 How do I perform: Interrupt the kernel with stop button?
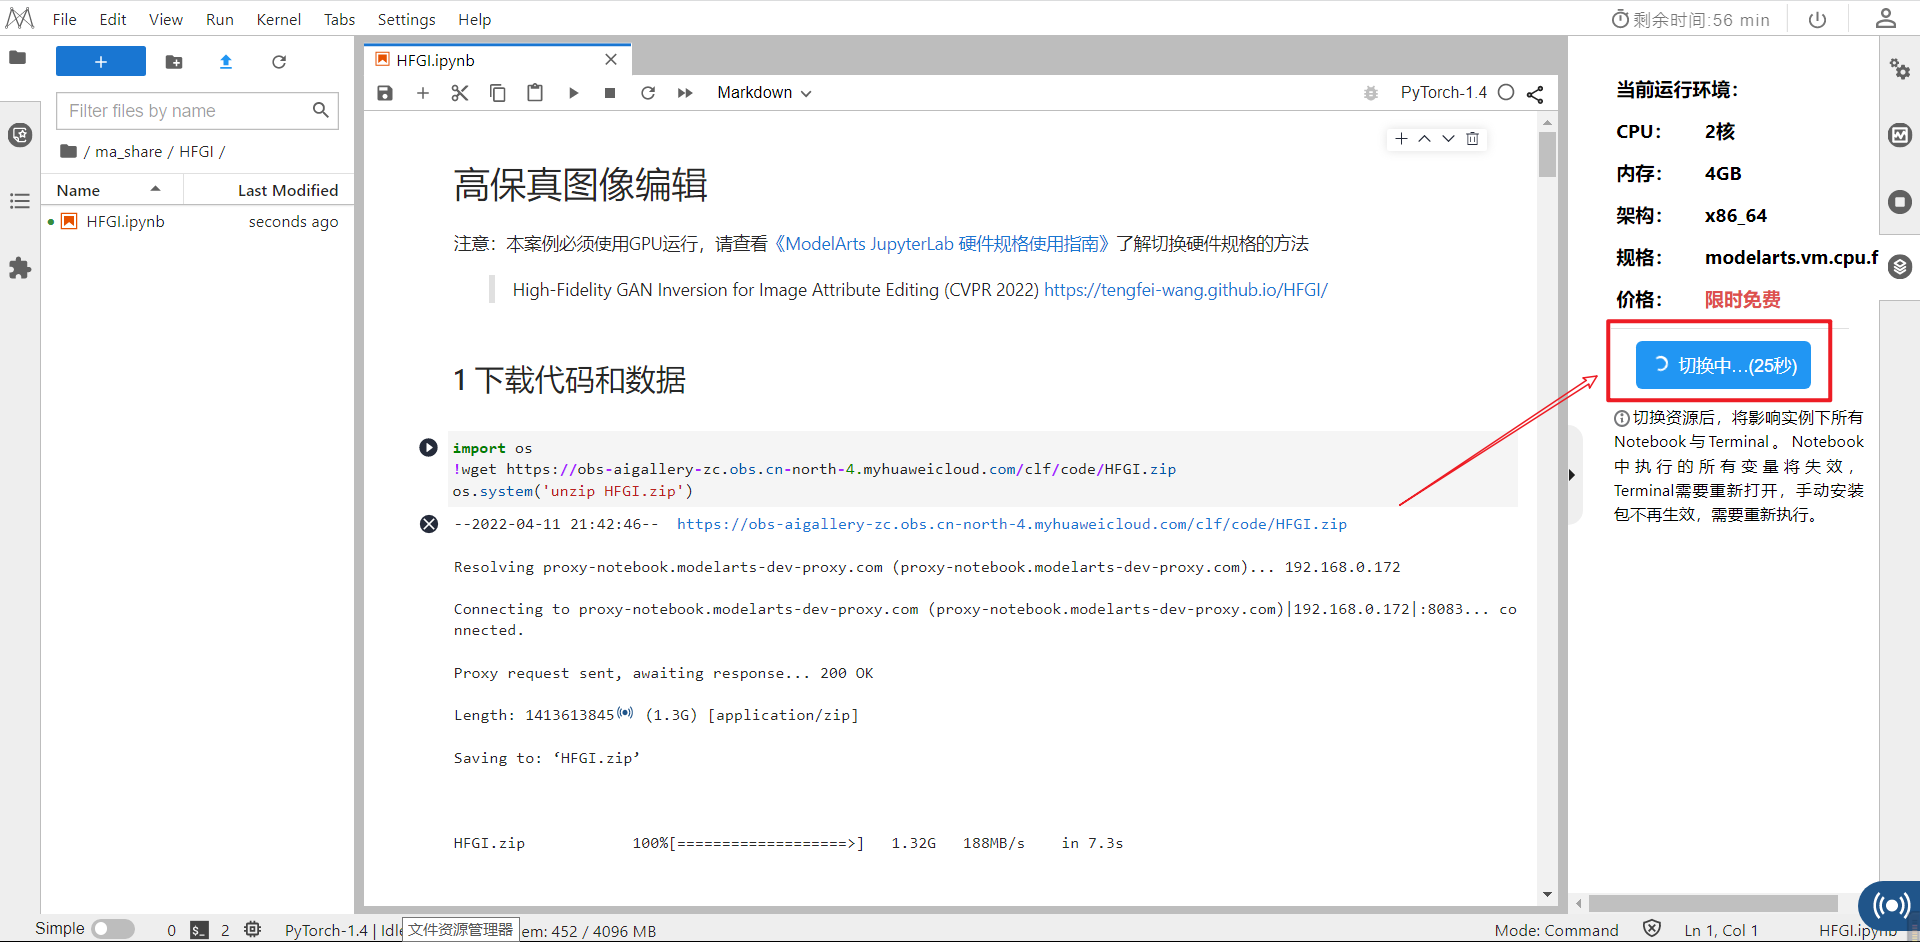coord(610,93)
